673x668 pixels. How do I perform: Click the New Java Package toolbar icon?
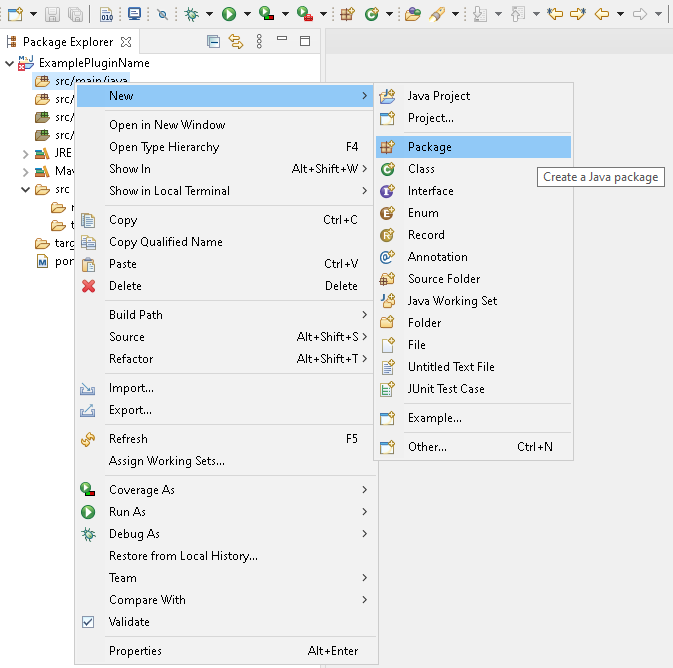tap(348, 14)
